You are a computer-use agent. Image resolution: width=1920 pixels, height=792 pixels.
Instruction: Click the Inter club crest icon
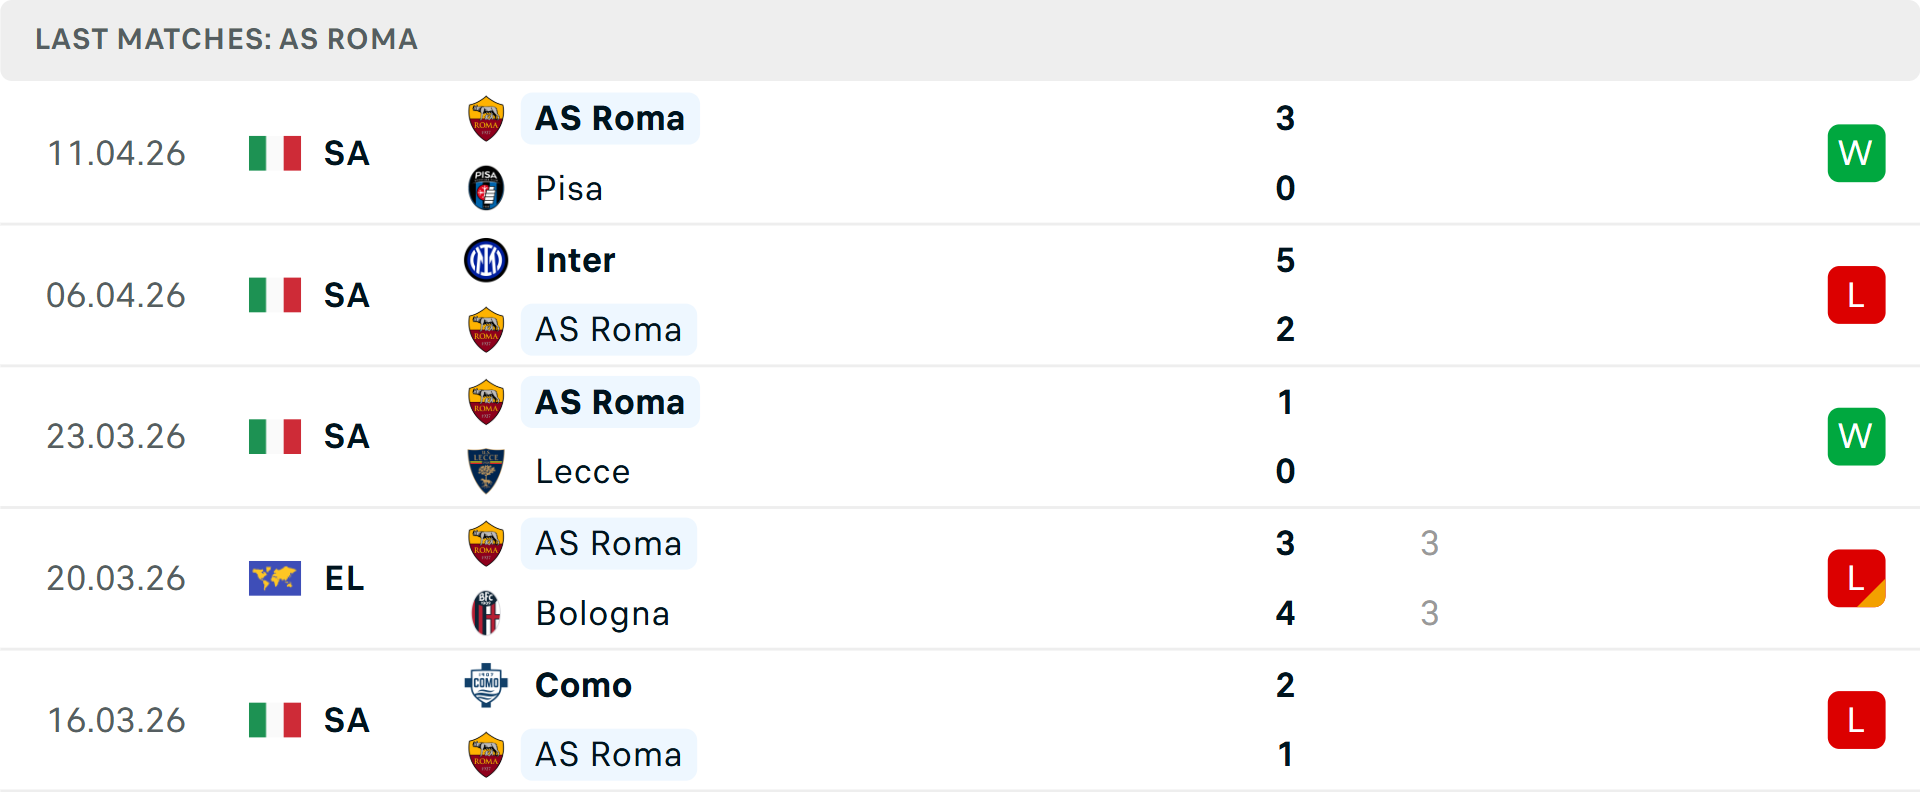pyautogui.click(x=486, y=260)
